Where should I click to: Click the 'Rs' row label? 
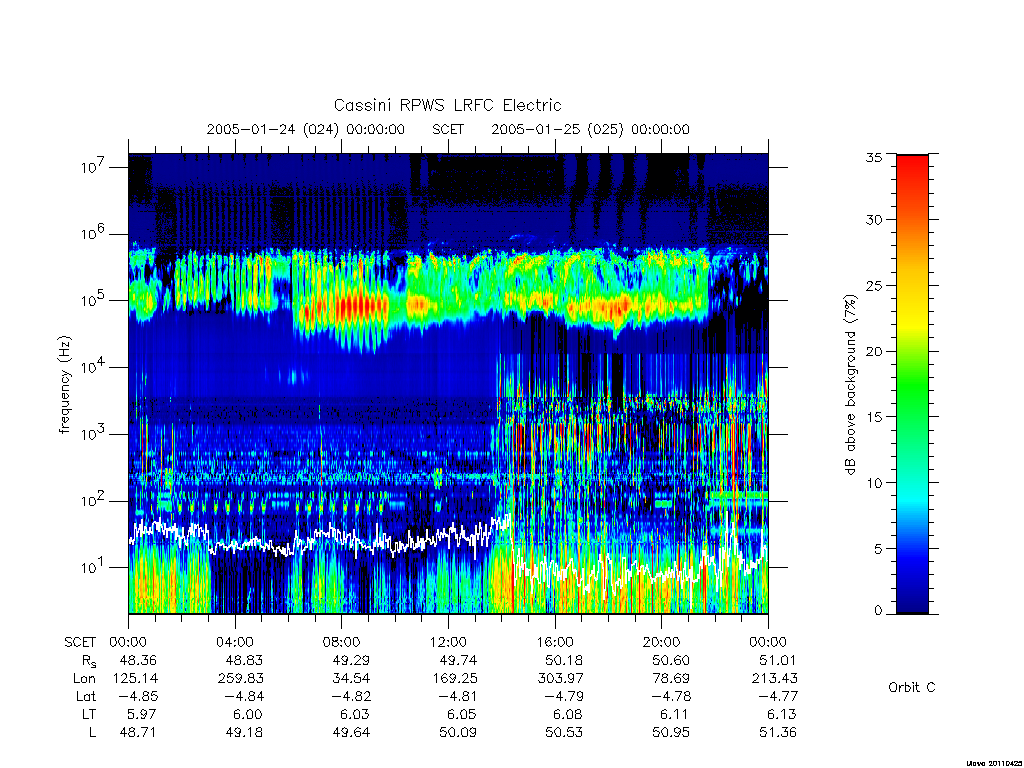coord(88,661)
